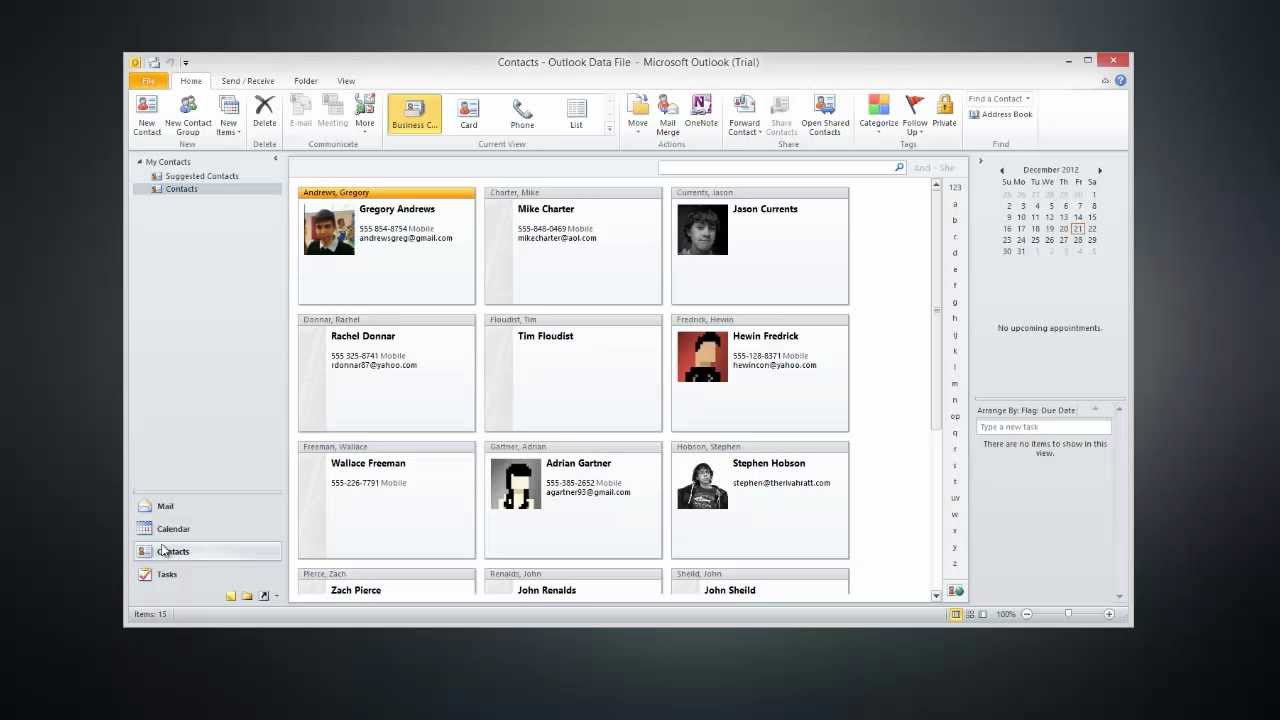Go to Mail in navigation pane
The width and height of the screenshot is (1280, 720).
207,506
